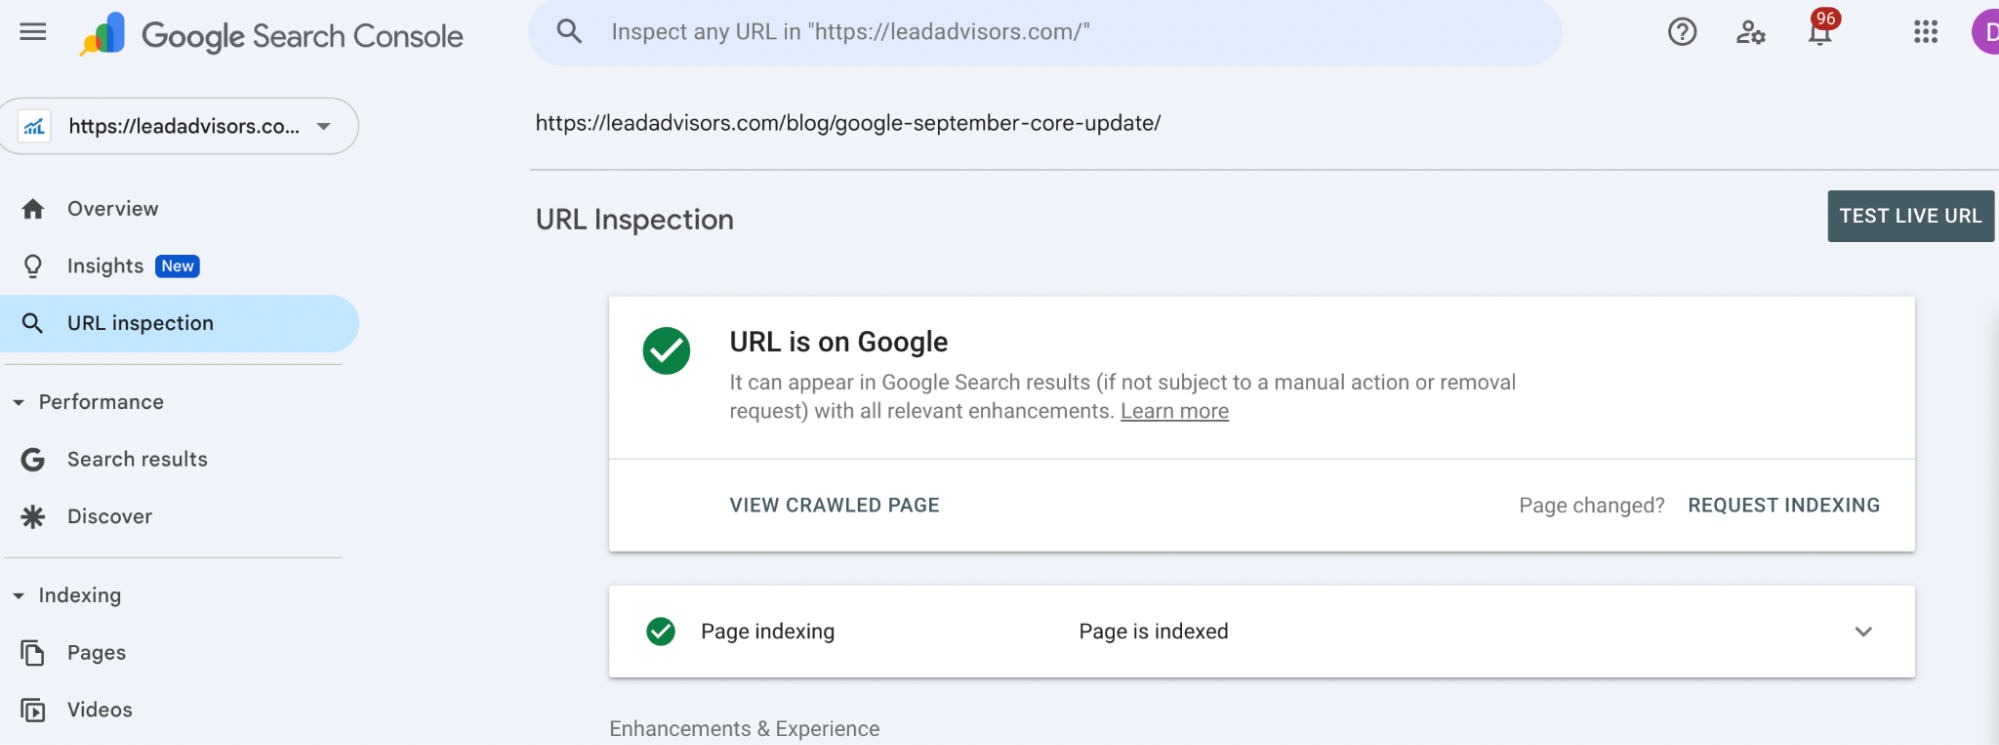Open Insights in the sidebar
Viewport: 1999px width, 745px height.
pos(105,266)
